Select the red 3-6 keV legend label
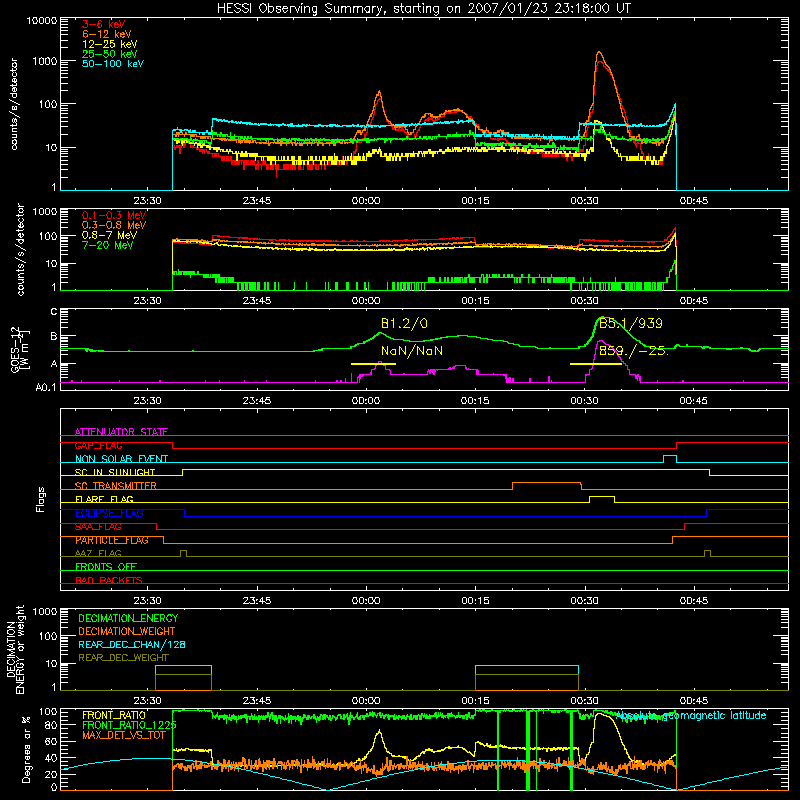Screen dimensions: 800x800 [x=104, y=24]
